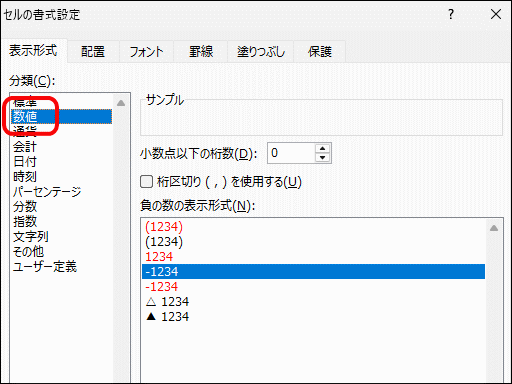Image resolution: width=512 pixels, height=384 pixels.
Task: Select 数値 in the category list
Action: tap(61, 117)
